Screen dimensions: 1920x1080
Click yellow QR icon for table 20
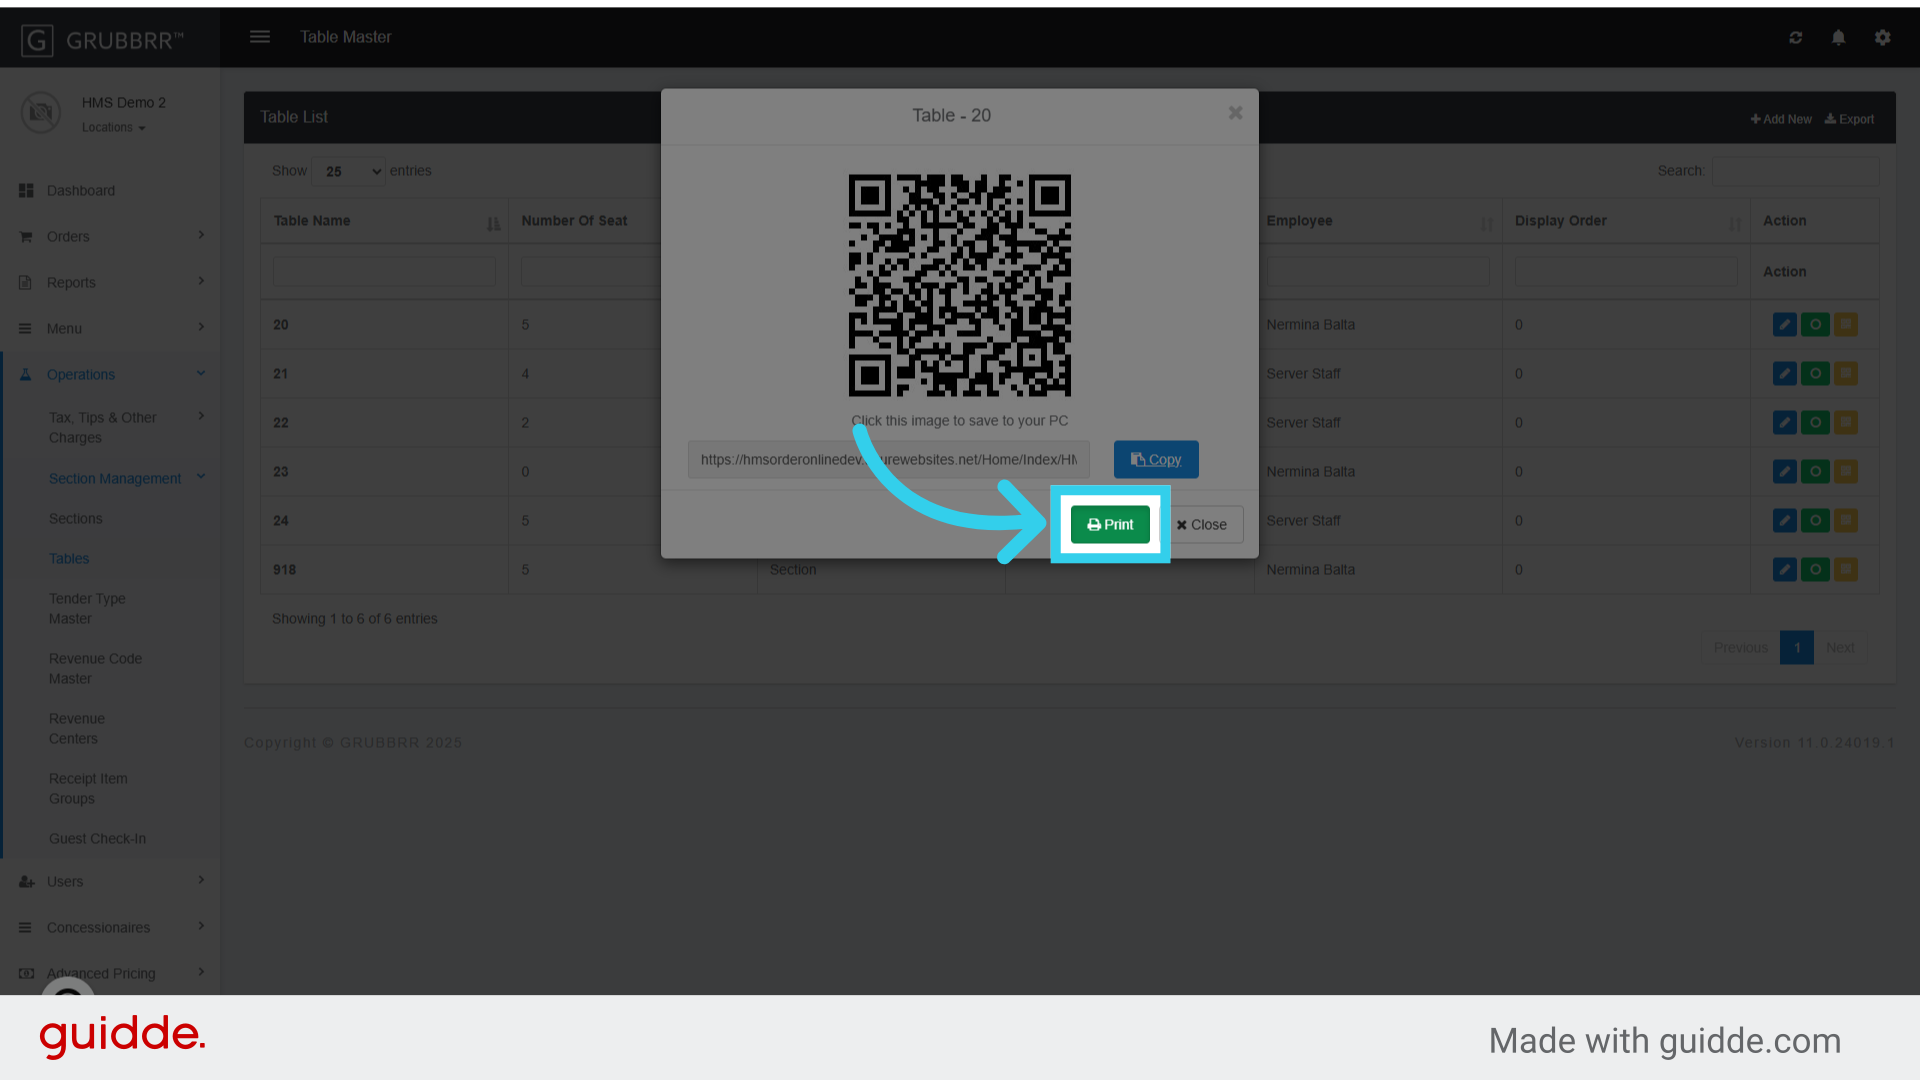tap(1846, 325)
